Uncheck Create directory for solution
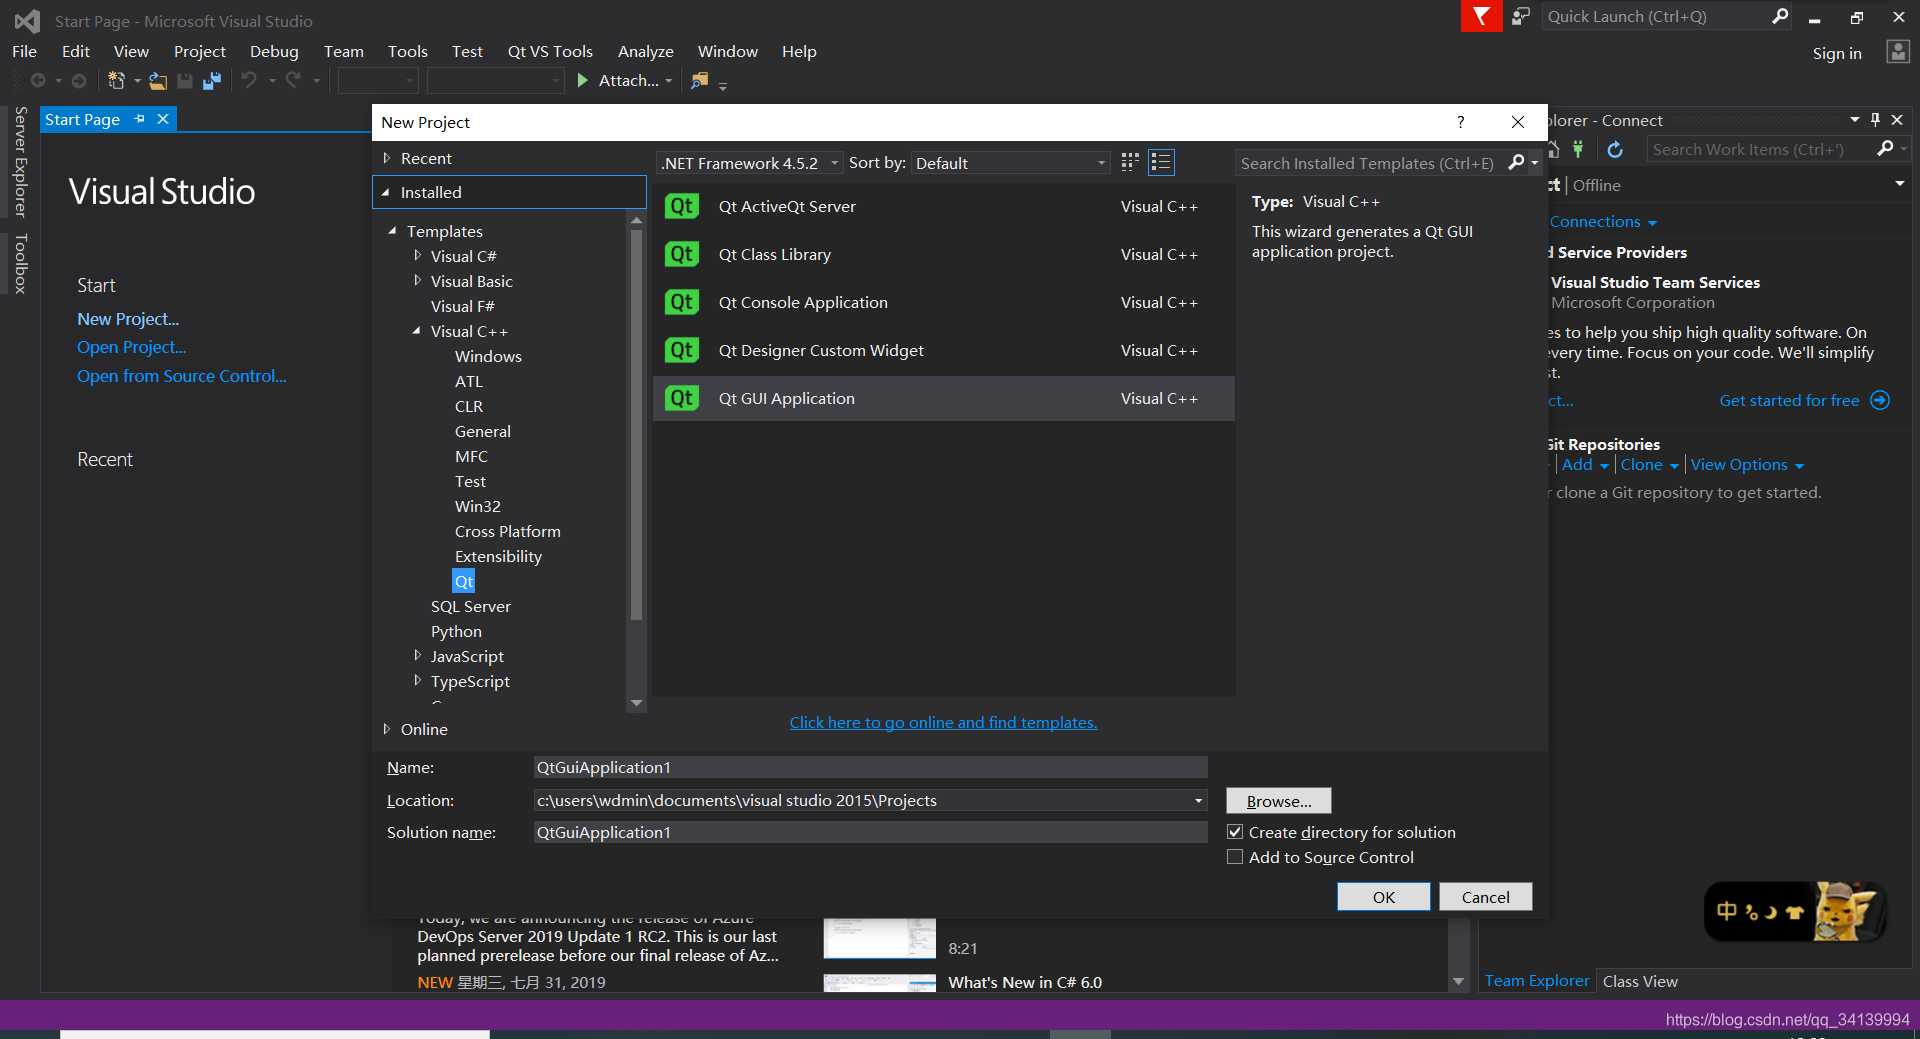1920x1039 pixels. [x=1235, y=832]
